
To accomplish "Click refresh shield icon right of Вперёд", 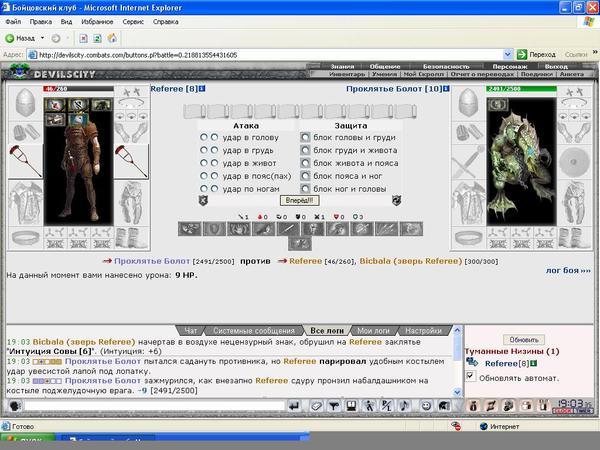I will pyautogui.click(x=396, y=200).
